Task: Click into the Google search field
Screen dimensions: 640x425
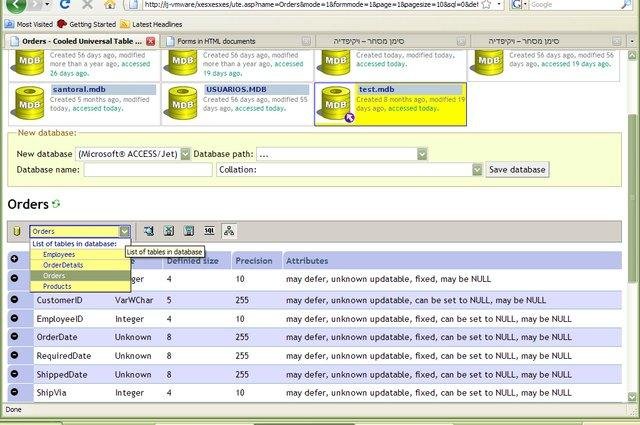Action: (574, 4)
